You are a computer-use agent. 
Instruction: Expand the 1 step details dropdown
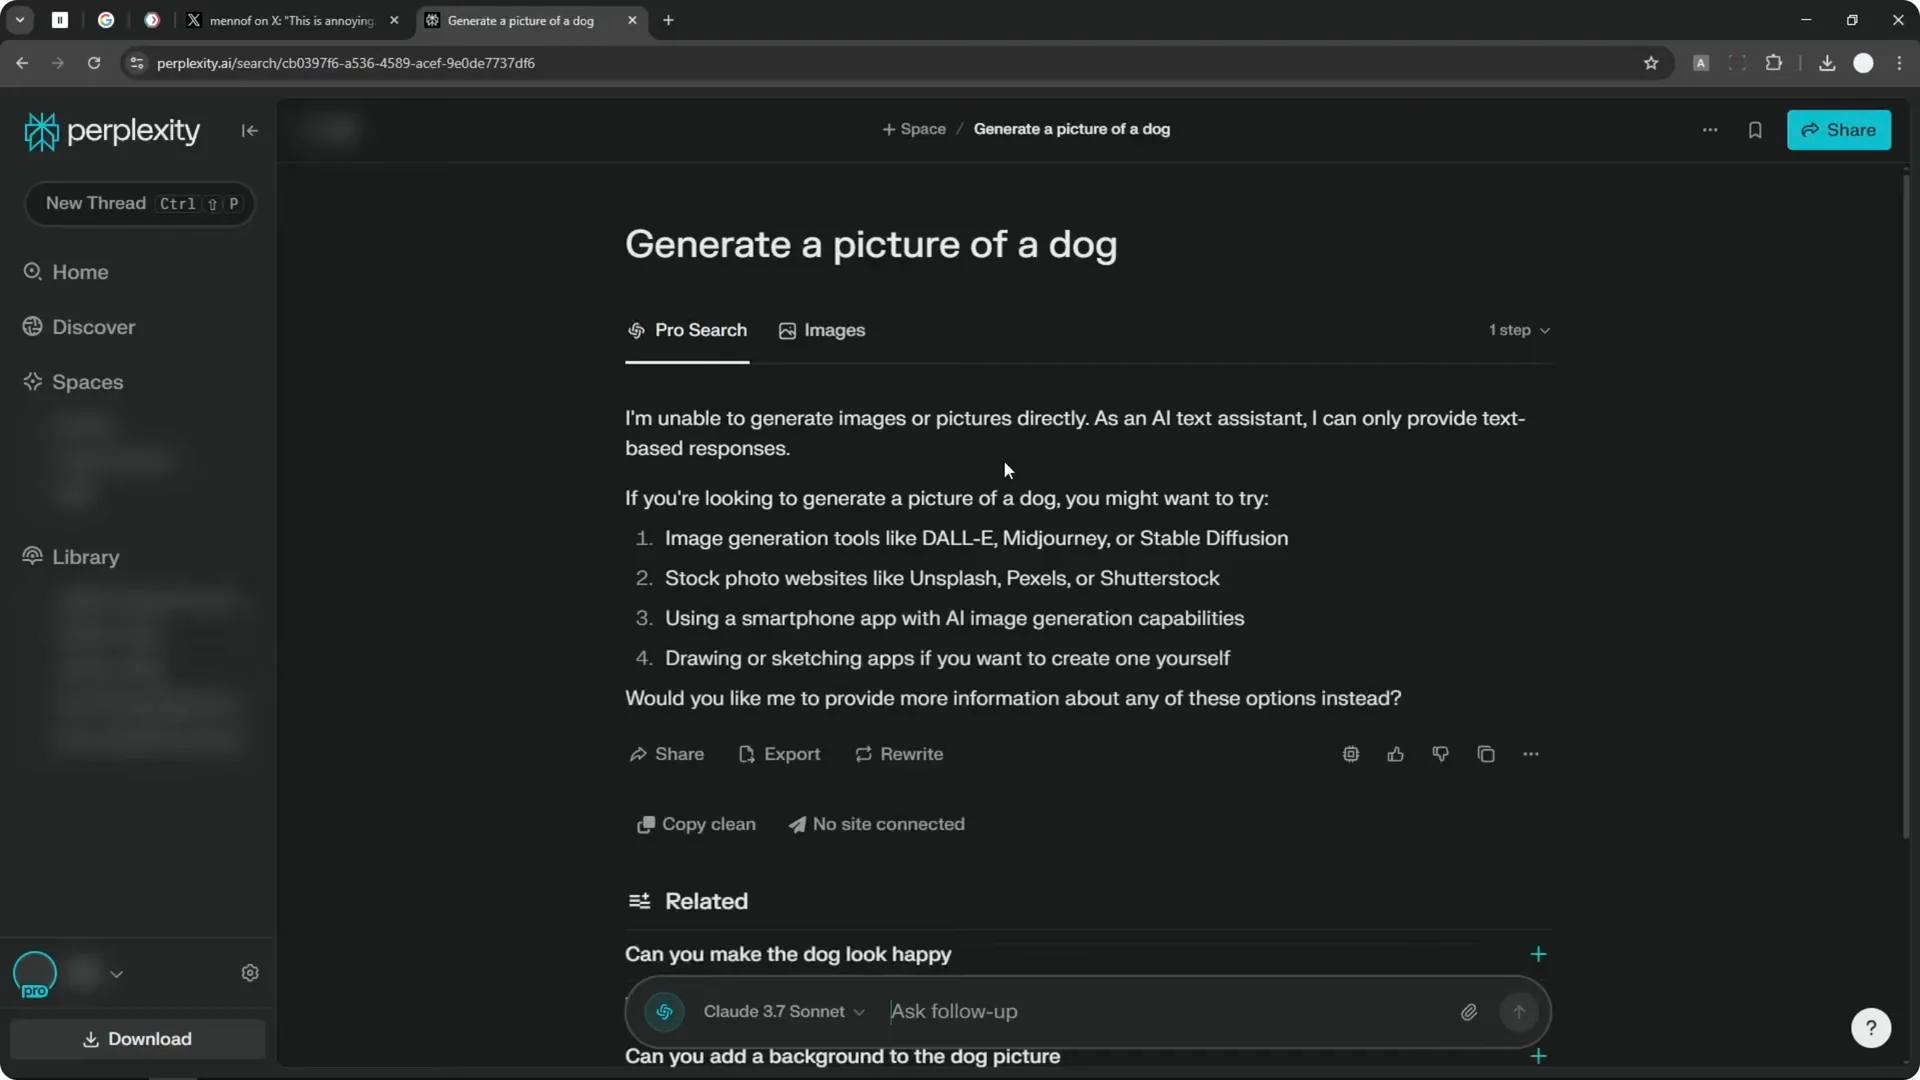pos(1519,330)
